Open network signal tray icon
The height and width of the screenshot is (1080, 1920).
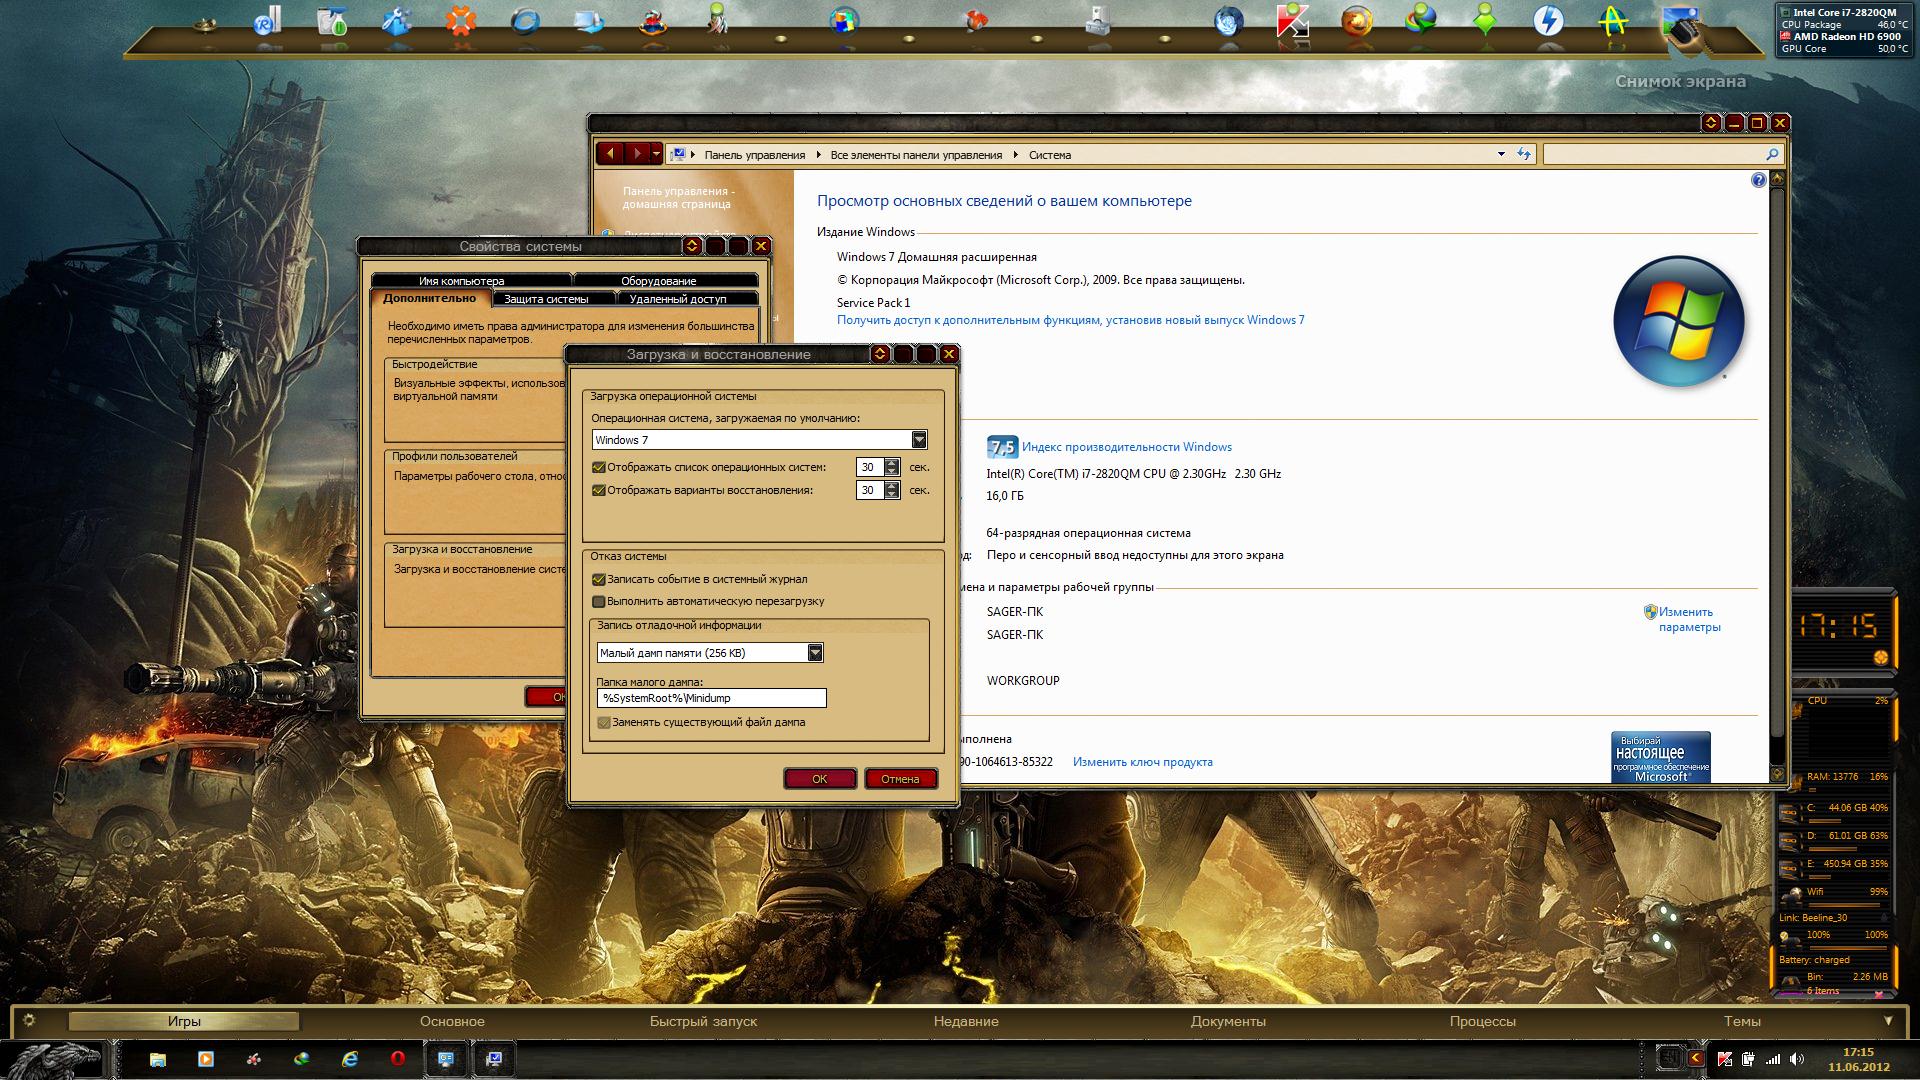tap(1773, 1059)
